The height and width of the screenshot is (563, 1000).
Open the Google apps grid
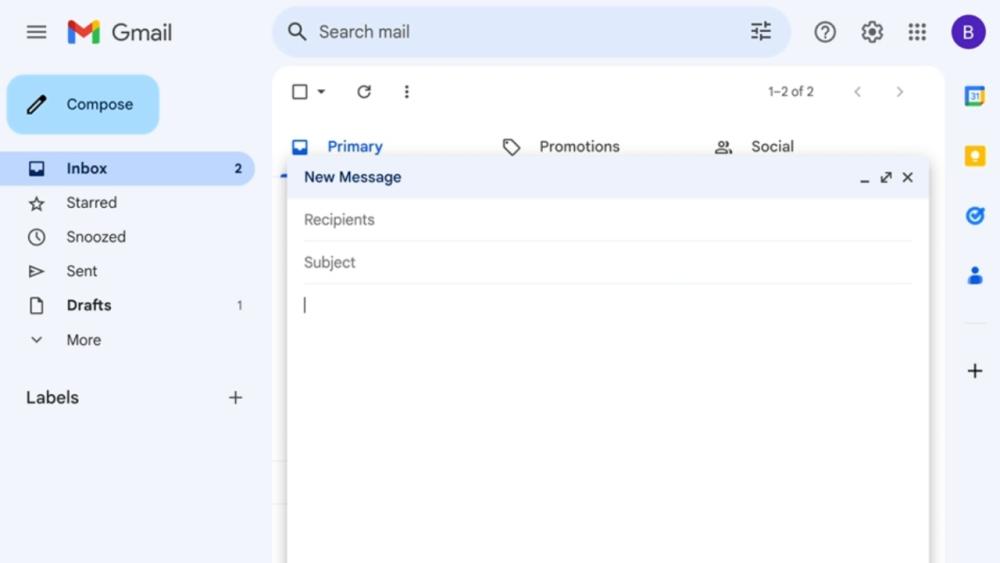[917, 32]
